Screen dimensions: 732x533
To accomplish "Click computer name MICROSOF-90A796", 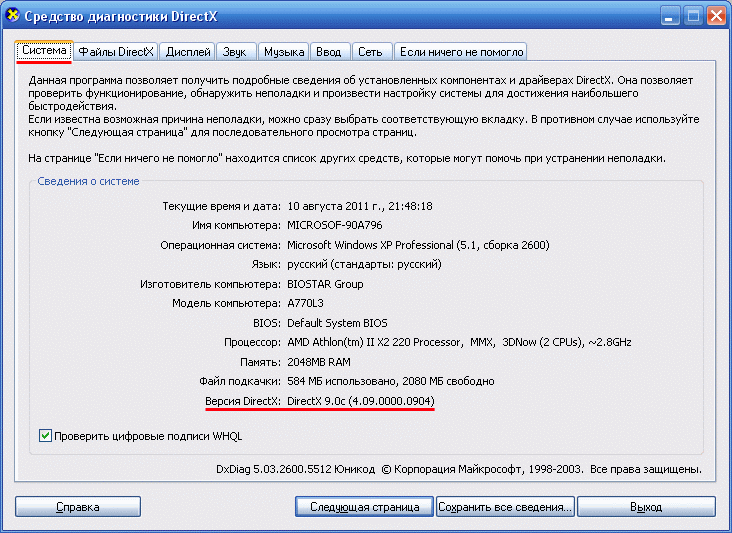I will (x=334, y=225).
